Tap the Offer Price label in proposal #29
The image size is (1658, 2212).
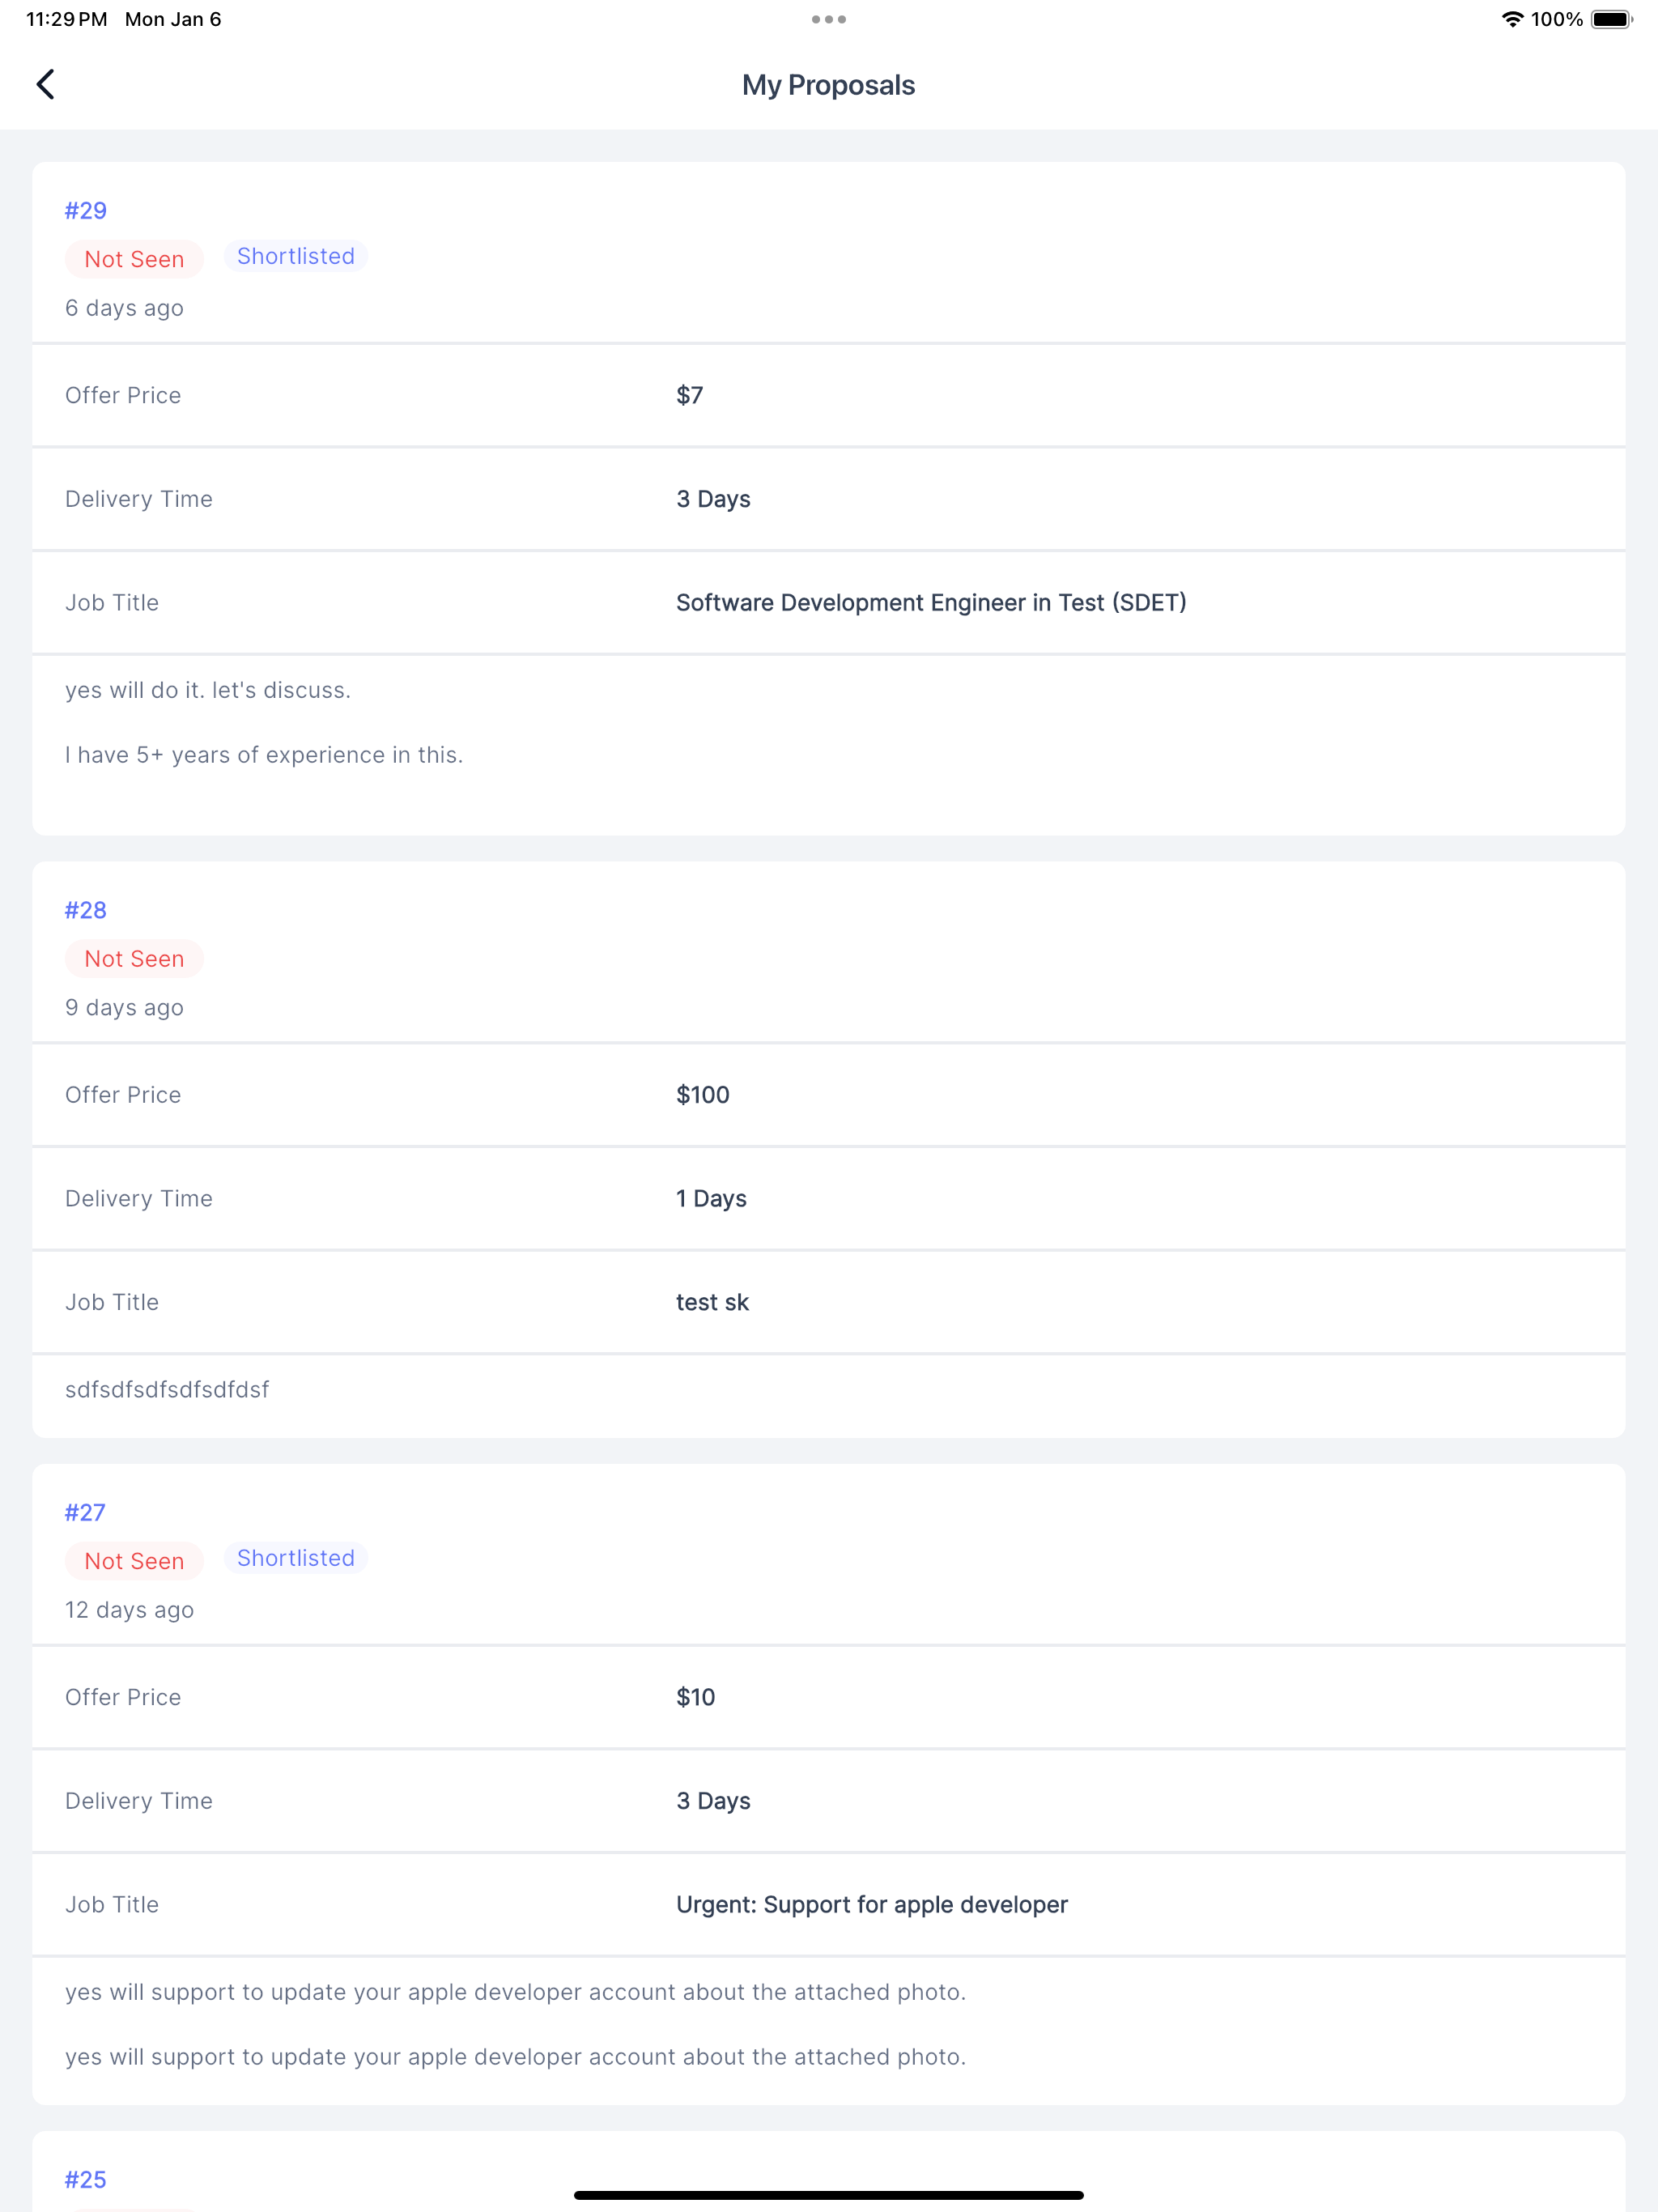(x=123, y=395)
